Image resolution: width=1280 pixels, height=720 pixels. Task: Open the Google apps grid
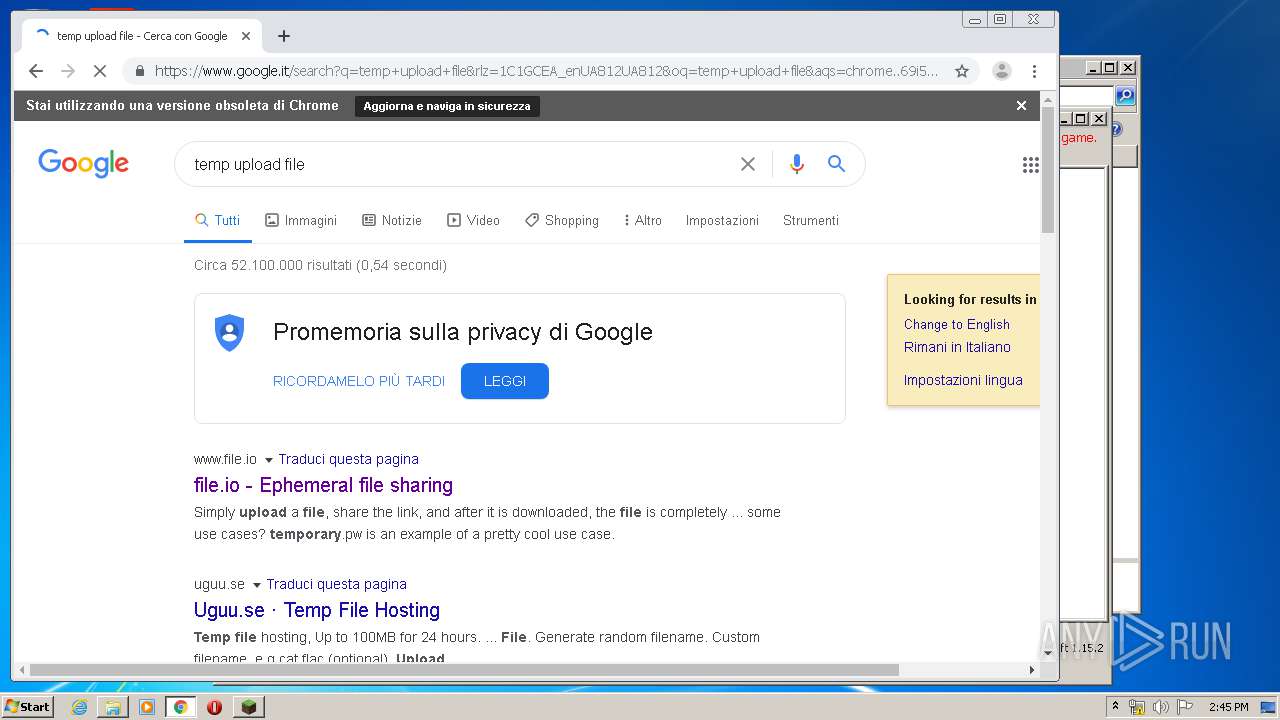[x=1030, y=165]
